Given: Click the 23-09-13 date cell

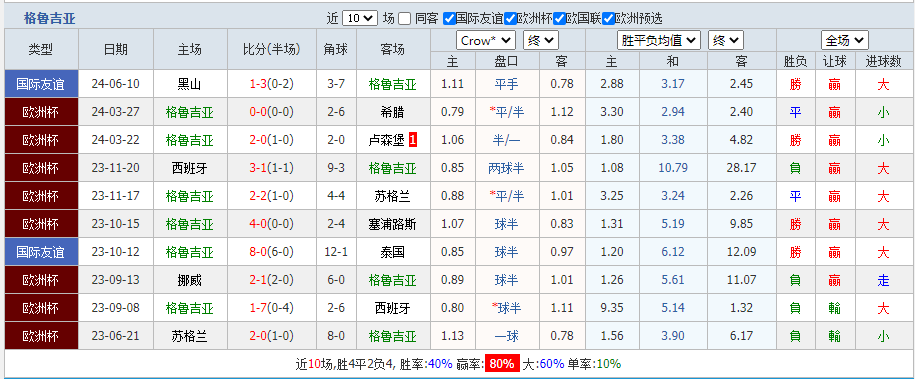Looking at the screenshot, I should point(116,280).
